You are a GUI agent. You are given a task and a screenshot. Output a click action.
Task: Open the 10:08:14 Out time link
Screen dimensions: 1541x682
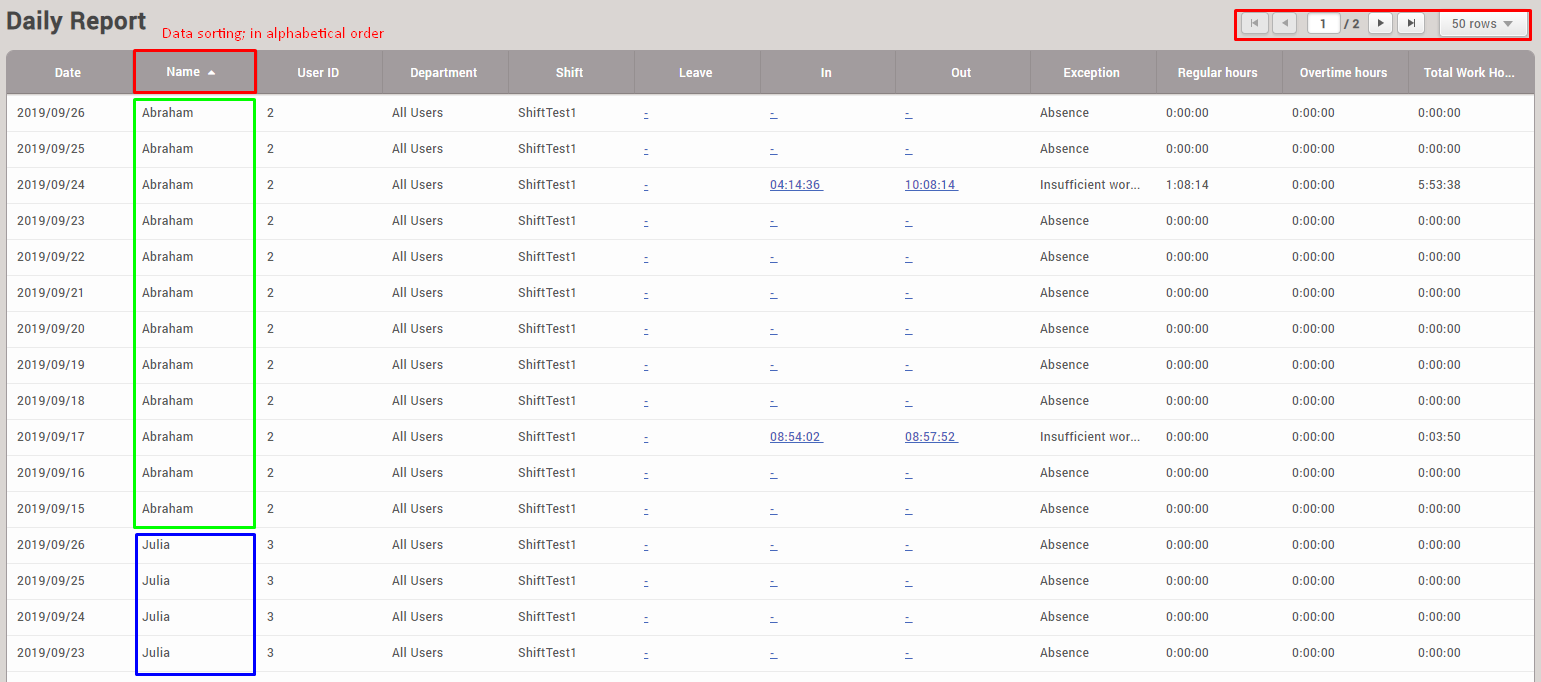pyautogui.click(x=931, y=185)
